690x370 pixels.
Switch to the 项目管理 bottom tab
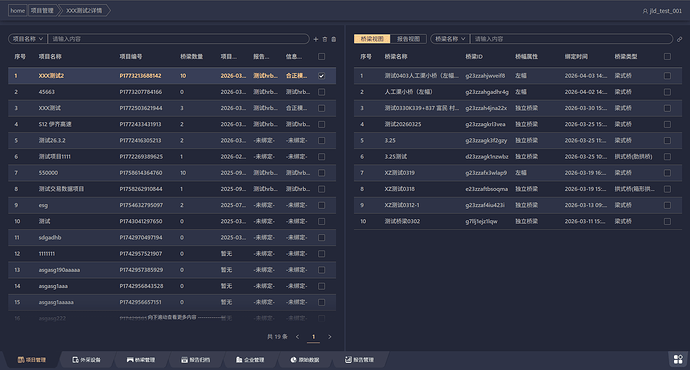32,360
